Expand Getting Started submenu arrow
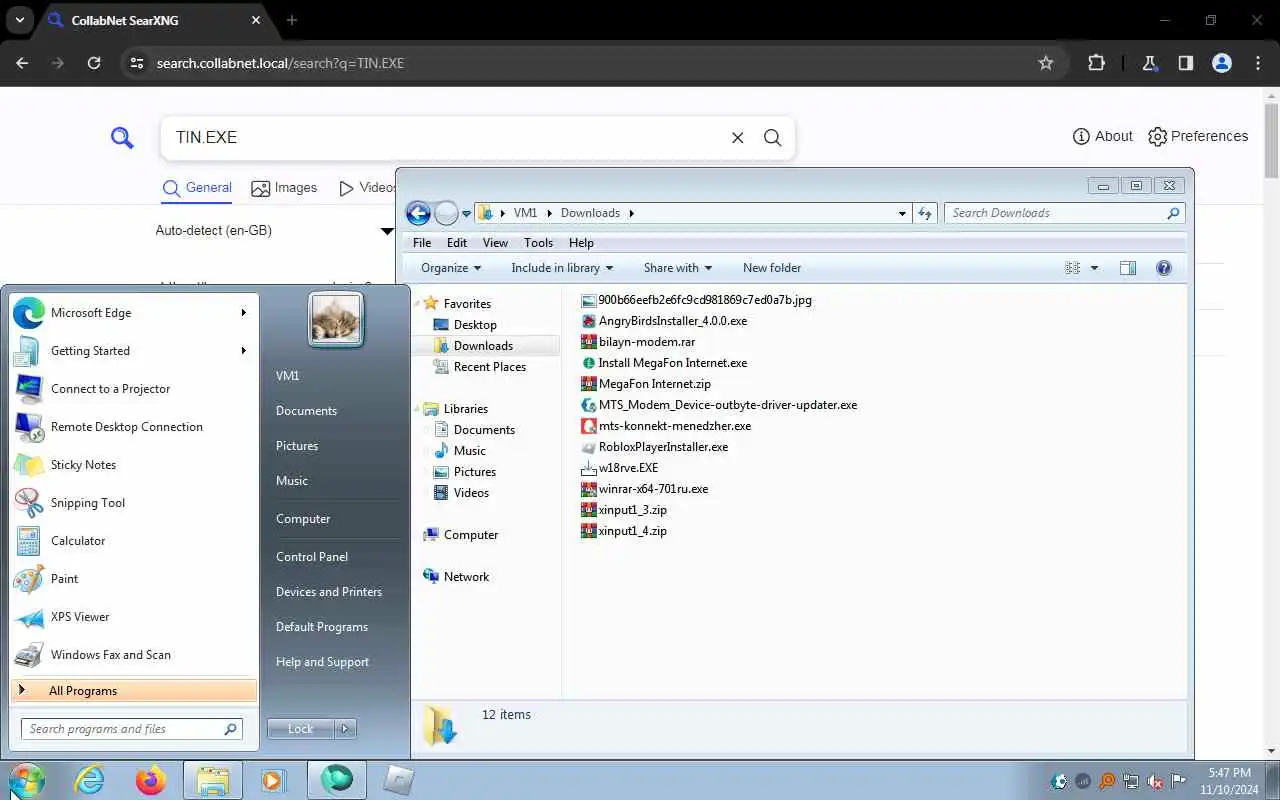The image size is (1280, 800). [x=243, y=351]
